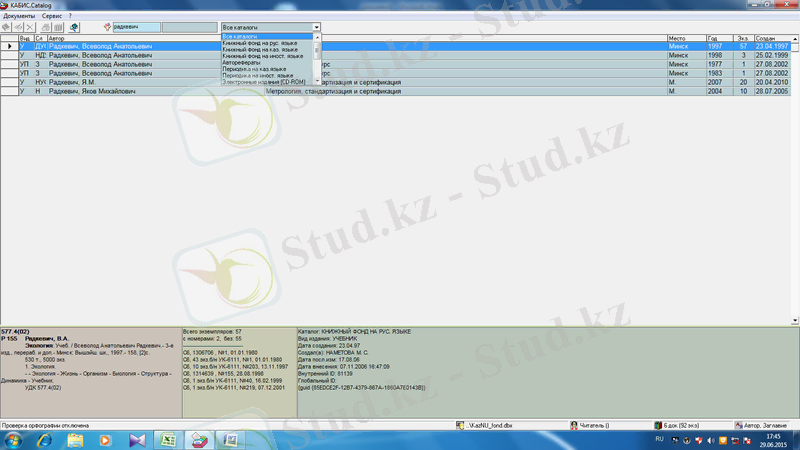The height and width of the screenshot is (450, 800).
Task: Click the red shield antivirus tray icon
Action: 699,440
